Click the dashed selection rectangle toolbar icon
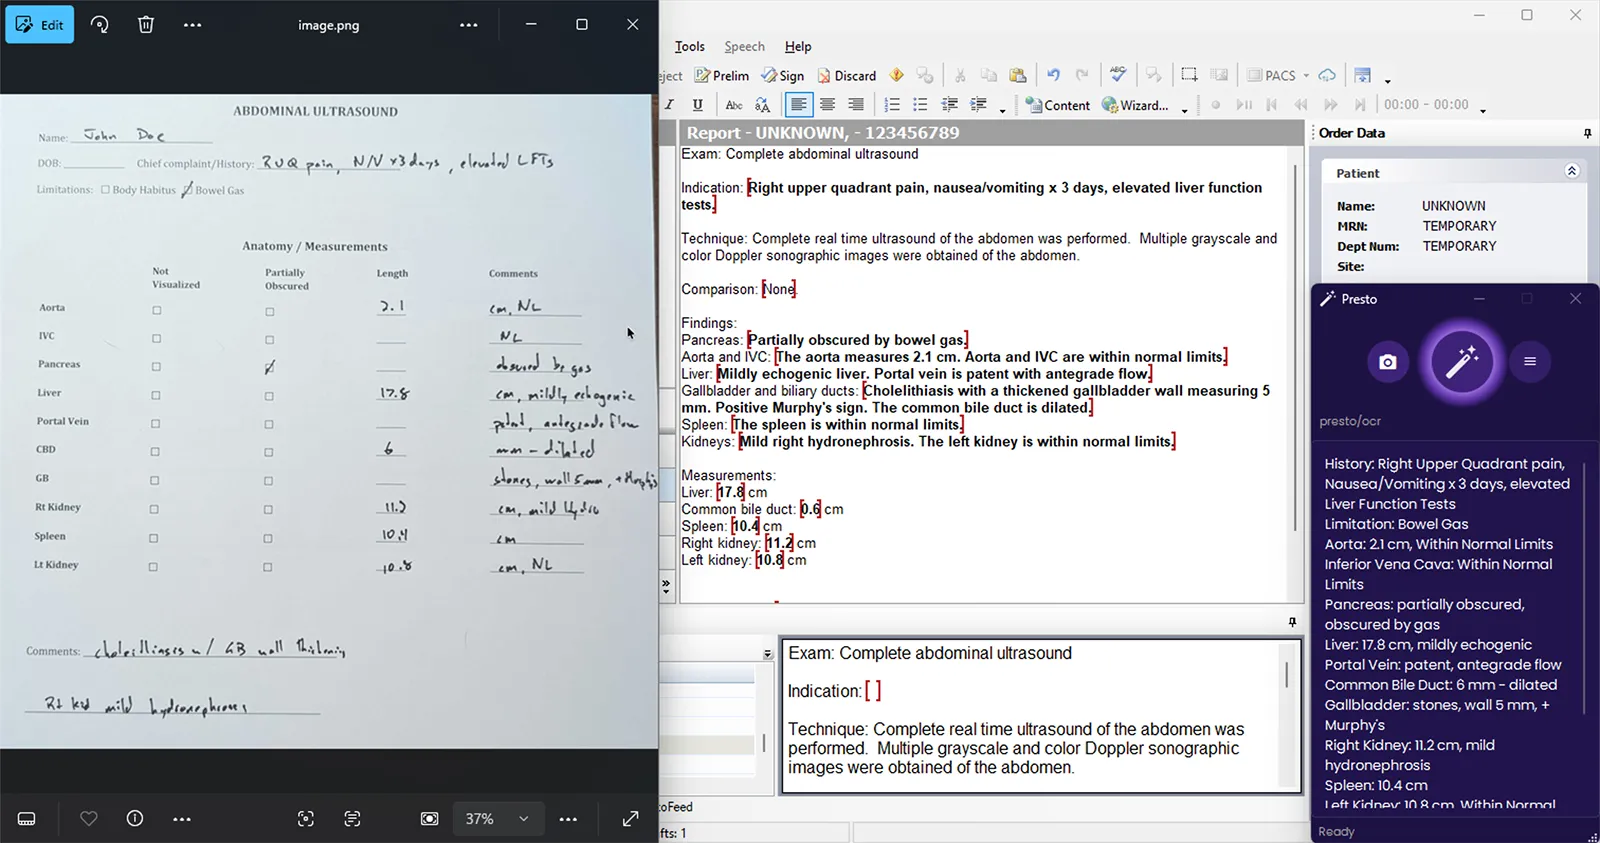The image size is (1600, 843). point(1189,75)
